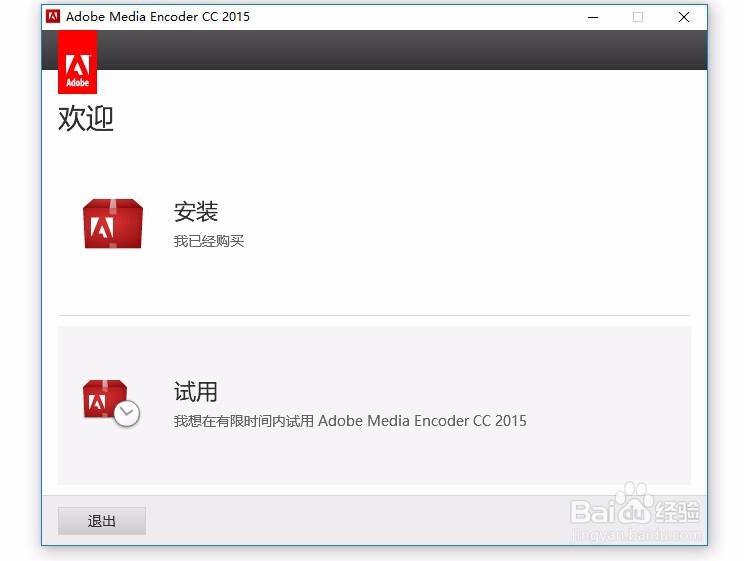This screenshot has height=561, width=744.
Task: Select the 试用 trial option
Action: tap(374, 405)
